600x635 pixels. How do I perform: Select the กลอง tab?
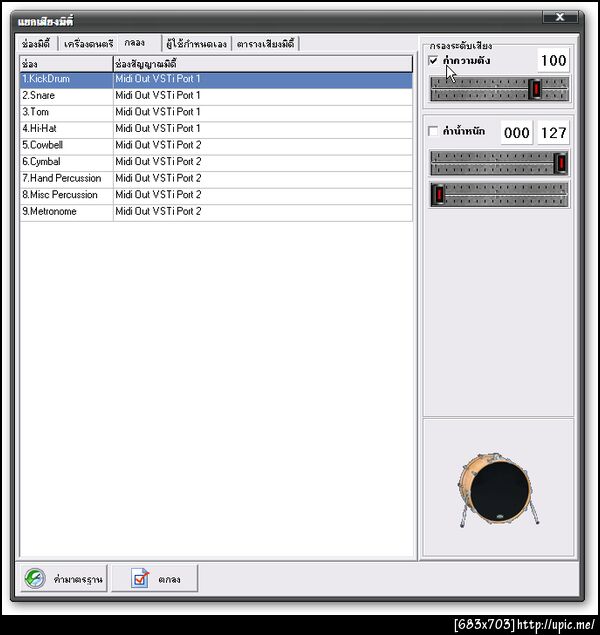click(x=139, y=43)
